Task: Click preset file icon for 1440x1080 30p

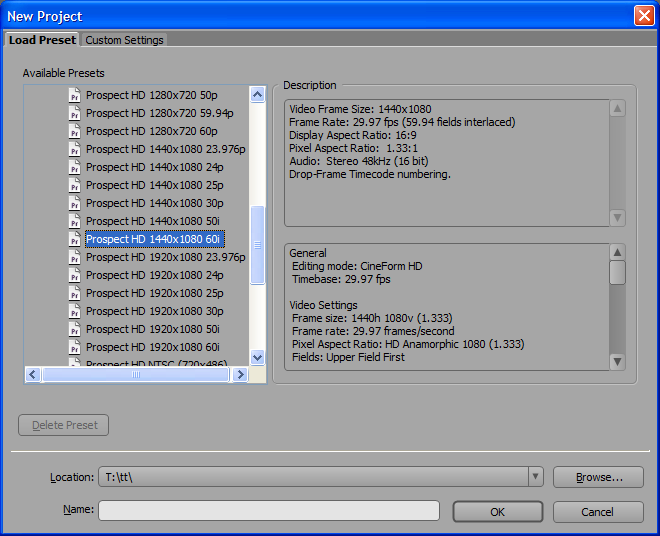Action: coord(75,203)
